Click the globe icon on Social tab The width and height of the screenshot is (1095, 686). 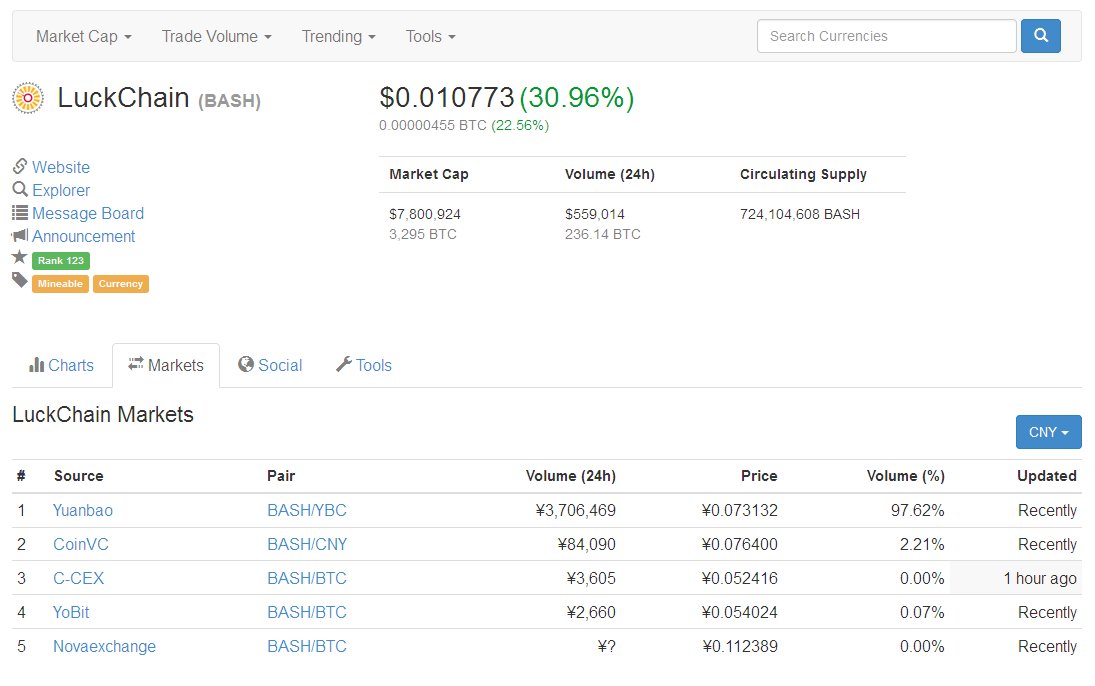coord(246,365)
